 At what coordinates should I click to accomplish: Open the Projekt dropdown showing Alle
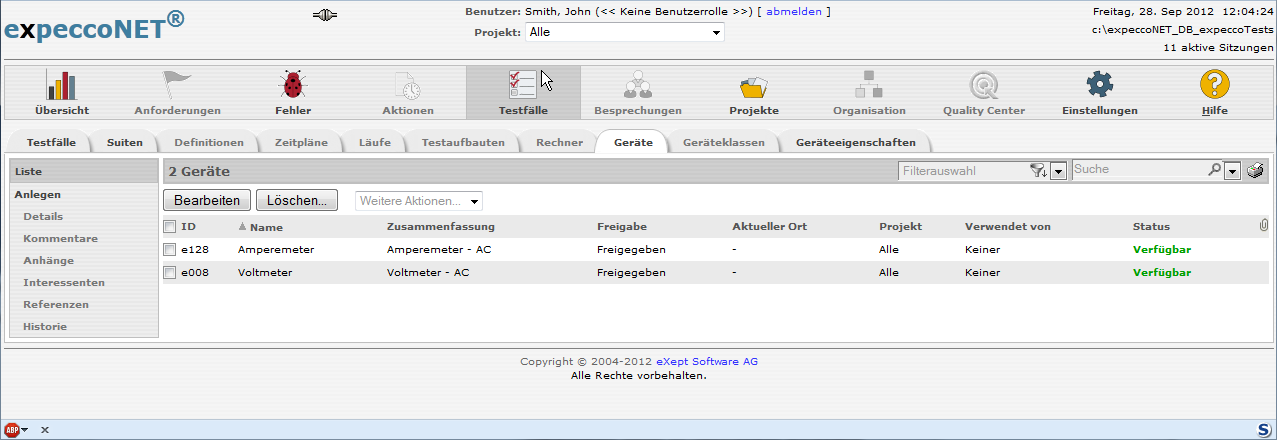tap(624, 32)
